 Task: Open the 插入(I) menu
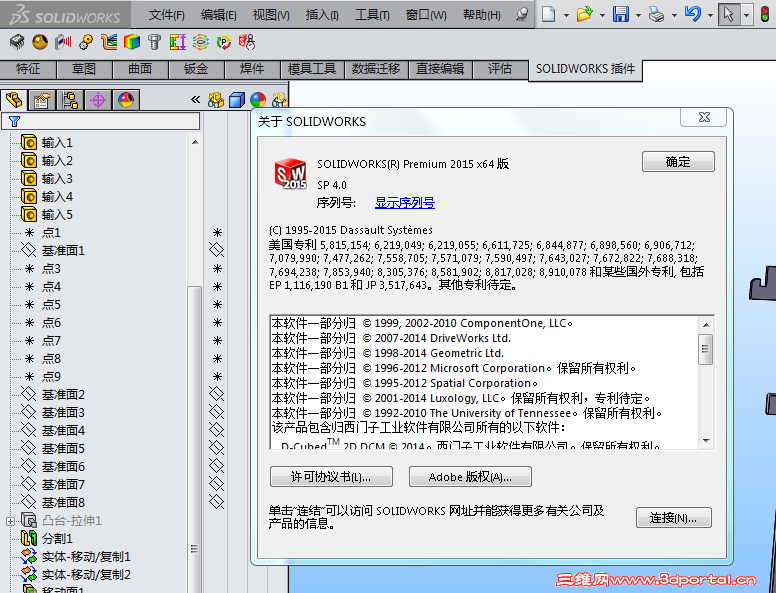click(x=322, y=15)
